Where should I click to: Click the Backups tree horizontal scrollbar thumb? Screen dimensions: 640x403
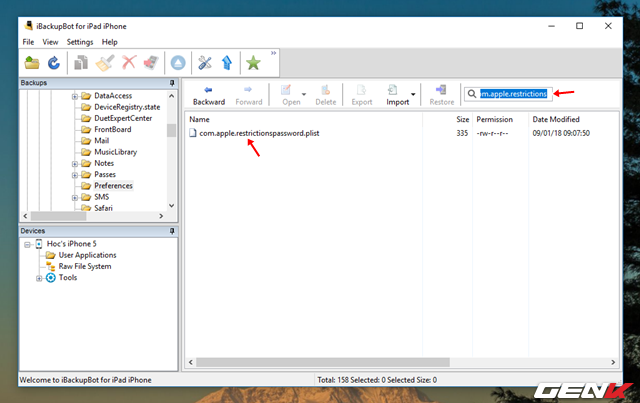click(58, 216)
